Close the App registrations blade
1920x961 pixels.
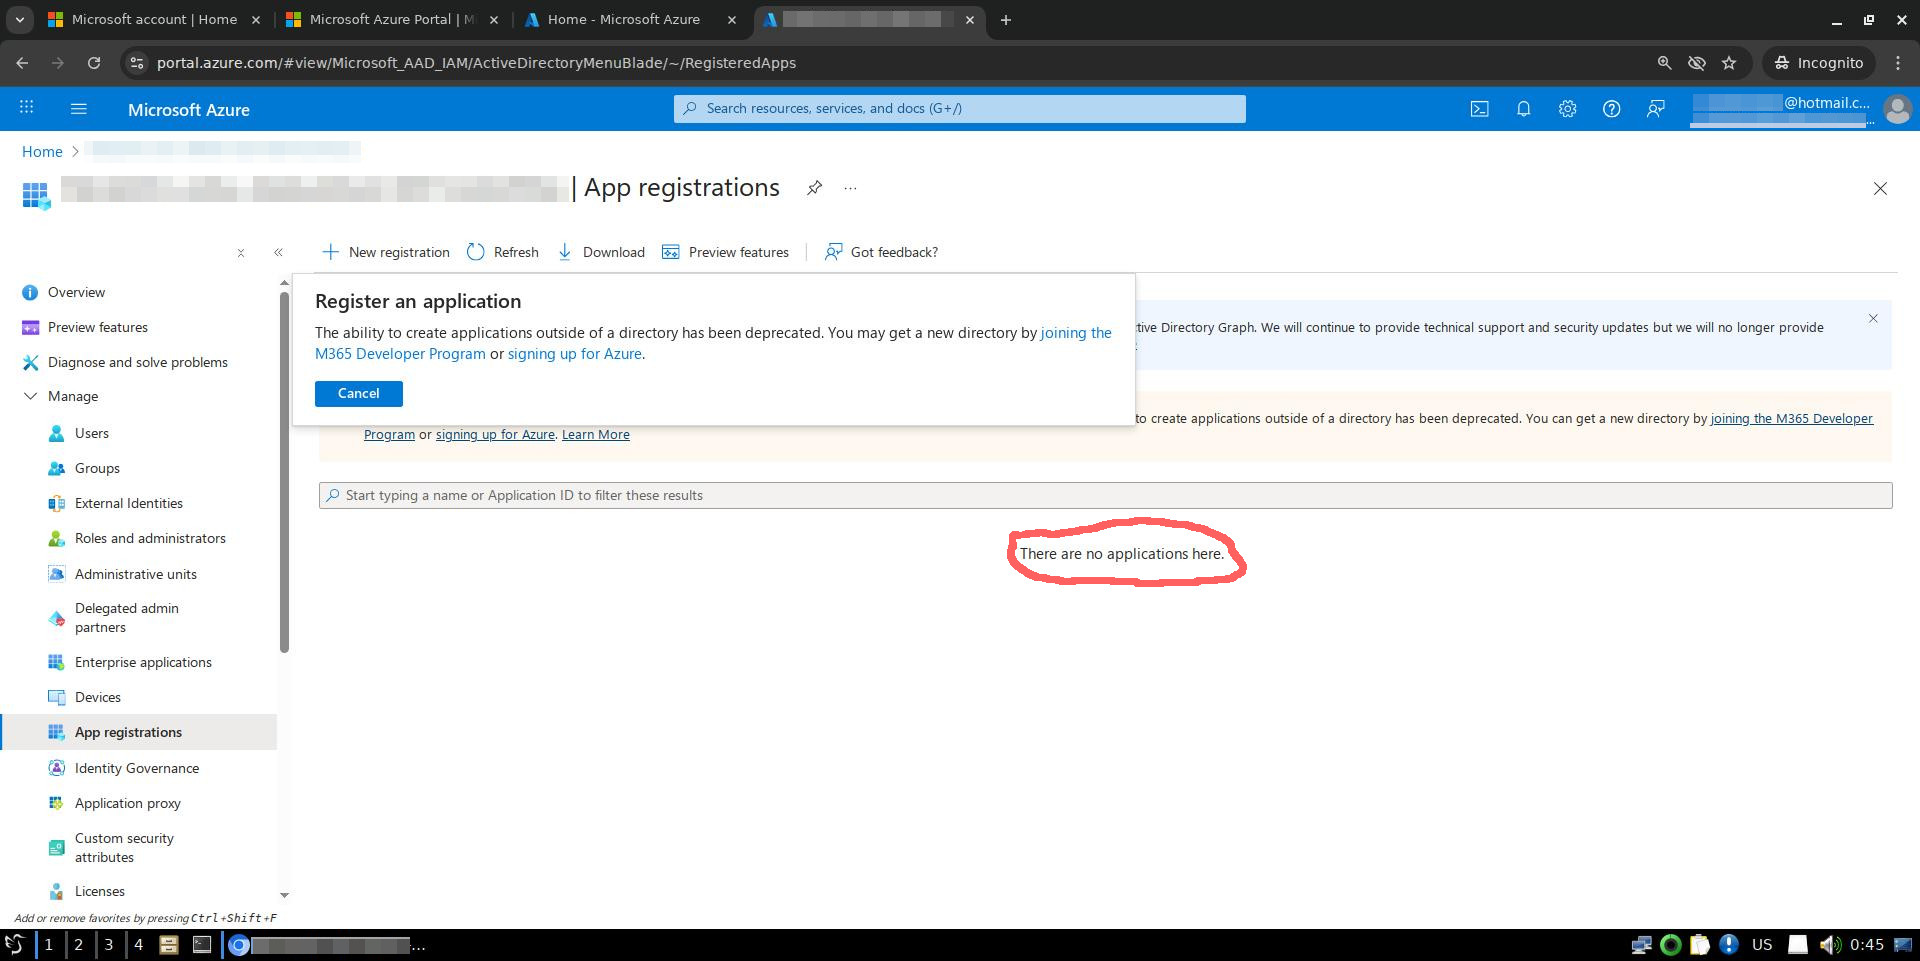[x=1880, y=188]
